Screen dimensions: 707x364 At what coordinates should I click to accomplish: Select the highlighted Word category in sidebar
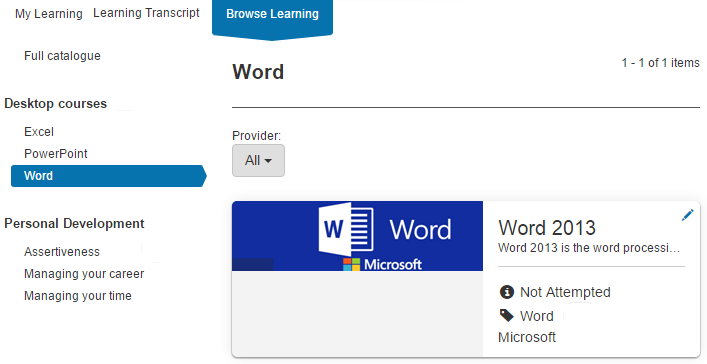click(109, 175)
